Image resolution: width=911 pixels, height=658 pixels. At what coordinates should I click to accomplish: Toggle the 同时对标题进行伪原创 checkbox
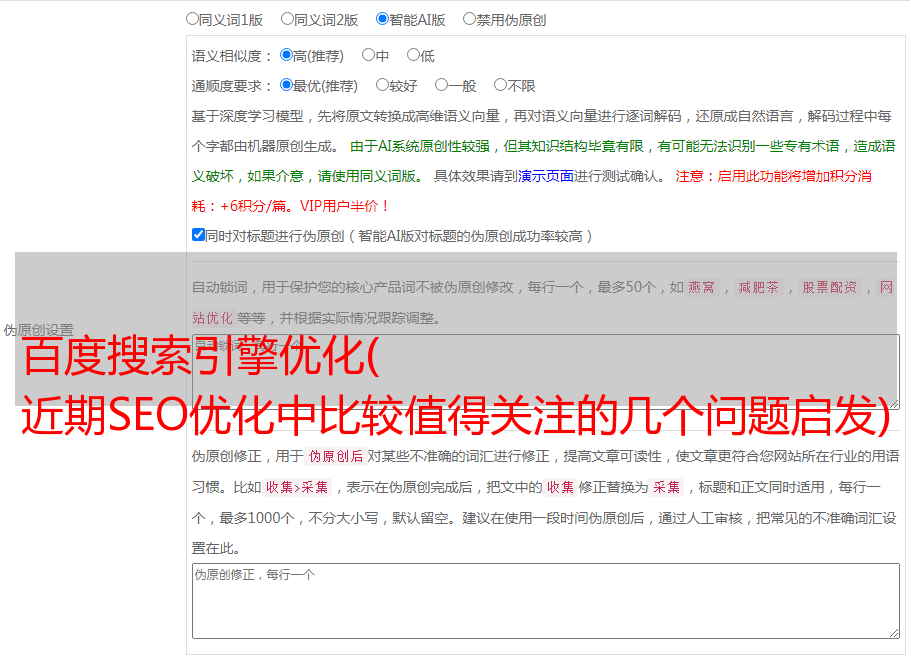[198, 235]
